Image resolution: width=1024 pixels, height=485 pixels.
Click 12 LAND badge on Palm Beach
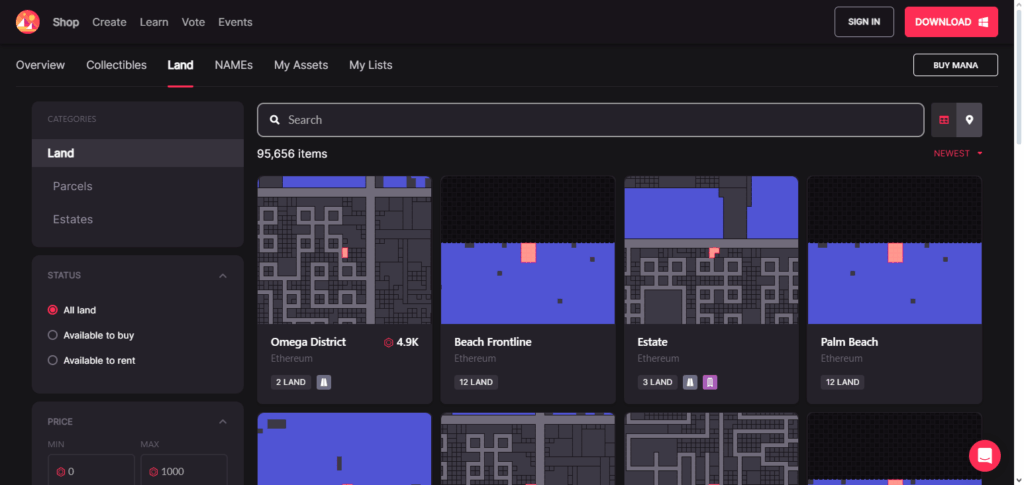(x=842, y=382)
